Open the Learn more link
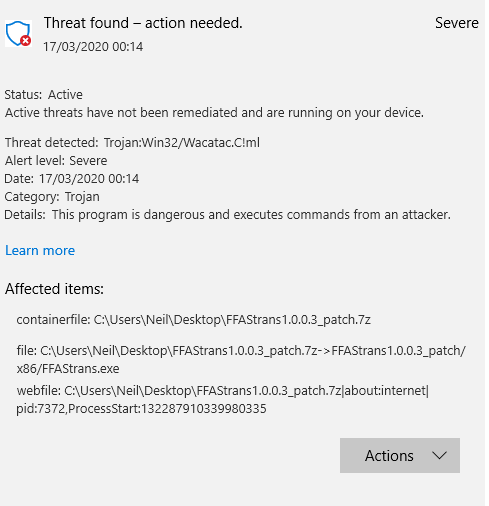The height and width of the screenshot is (506, 489). pyautogui.click(x=40, y=250)
